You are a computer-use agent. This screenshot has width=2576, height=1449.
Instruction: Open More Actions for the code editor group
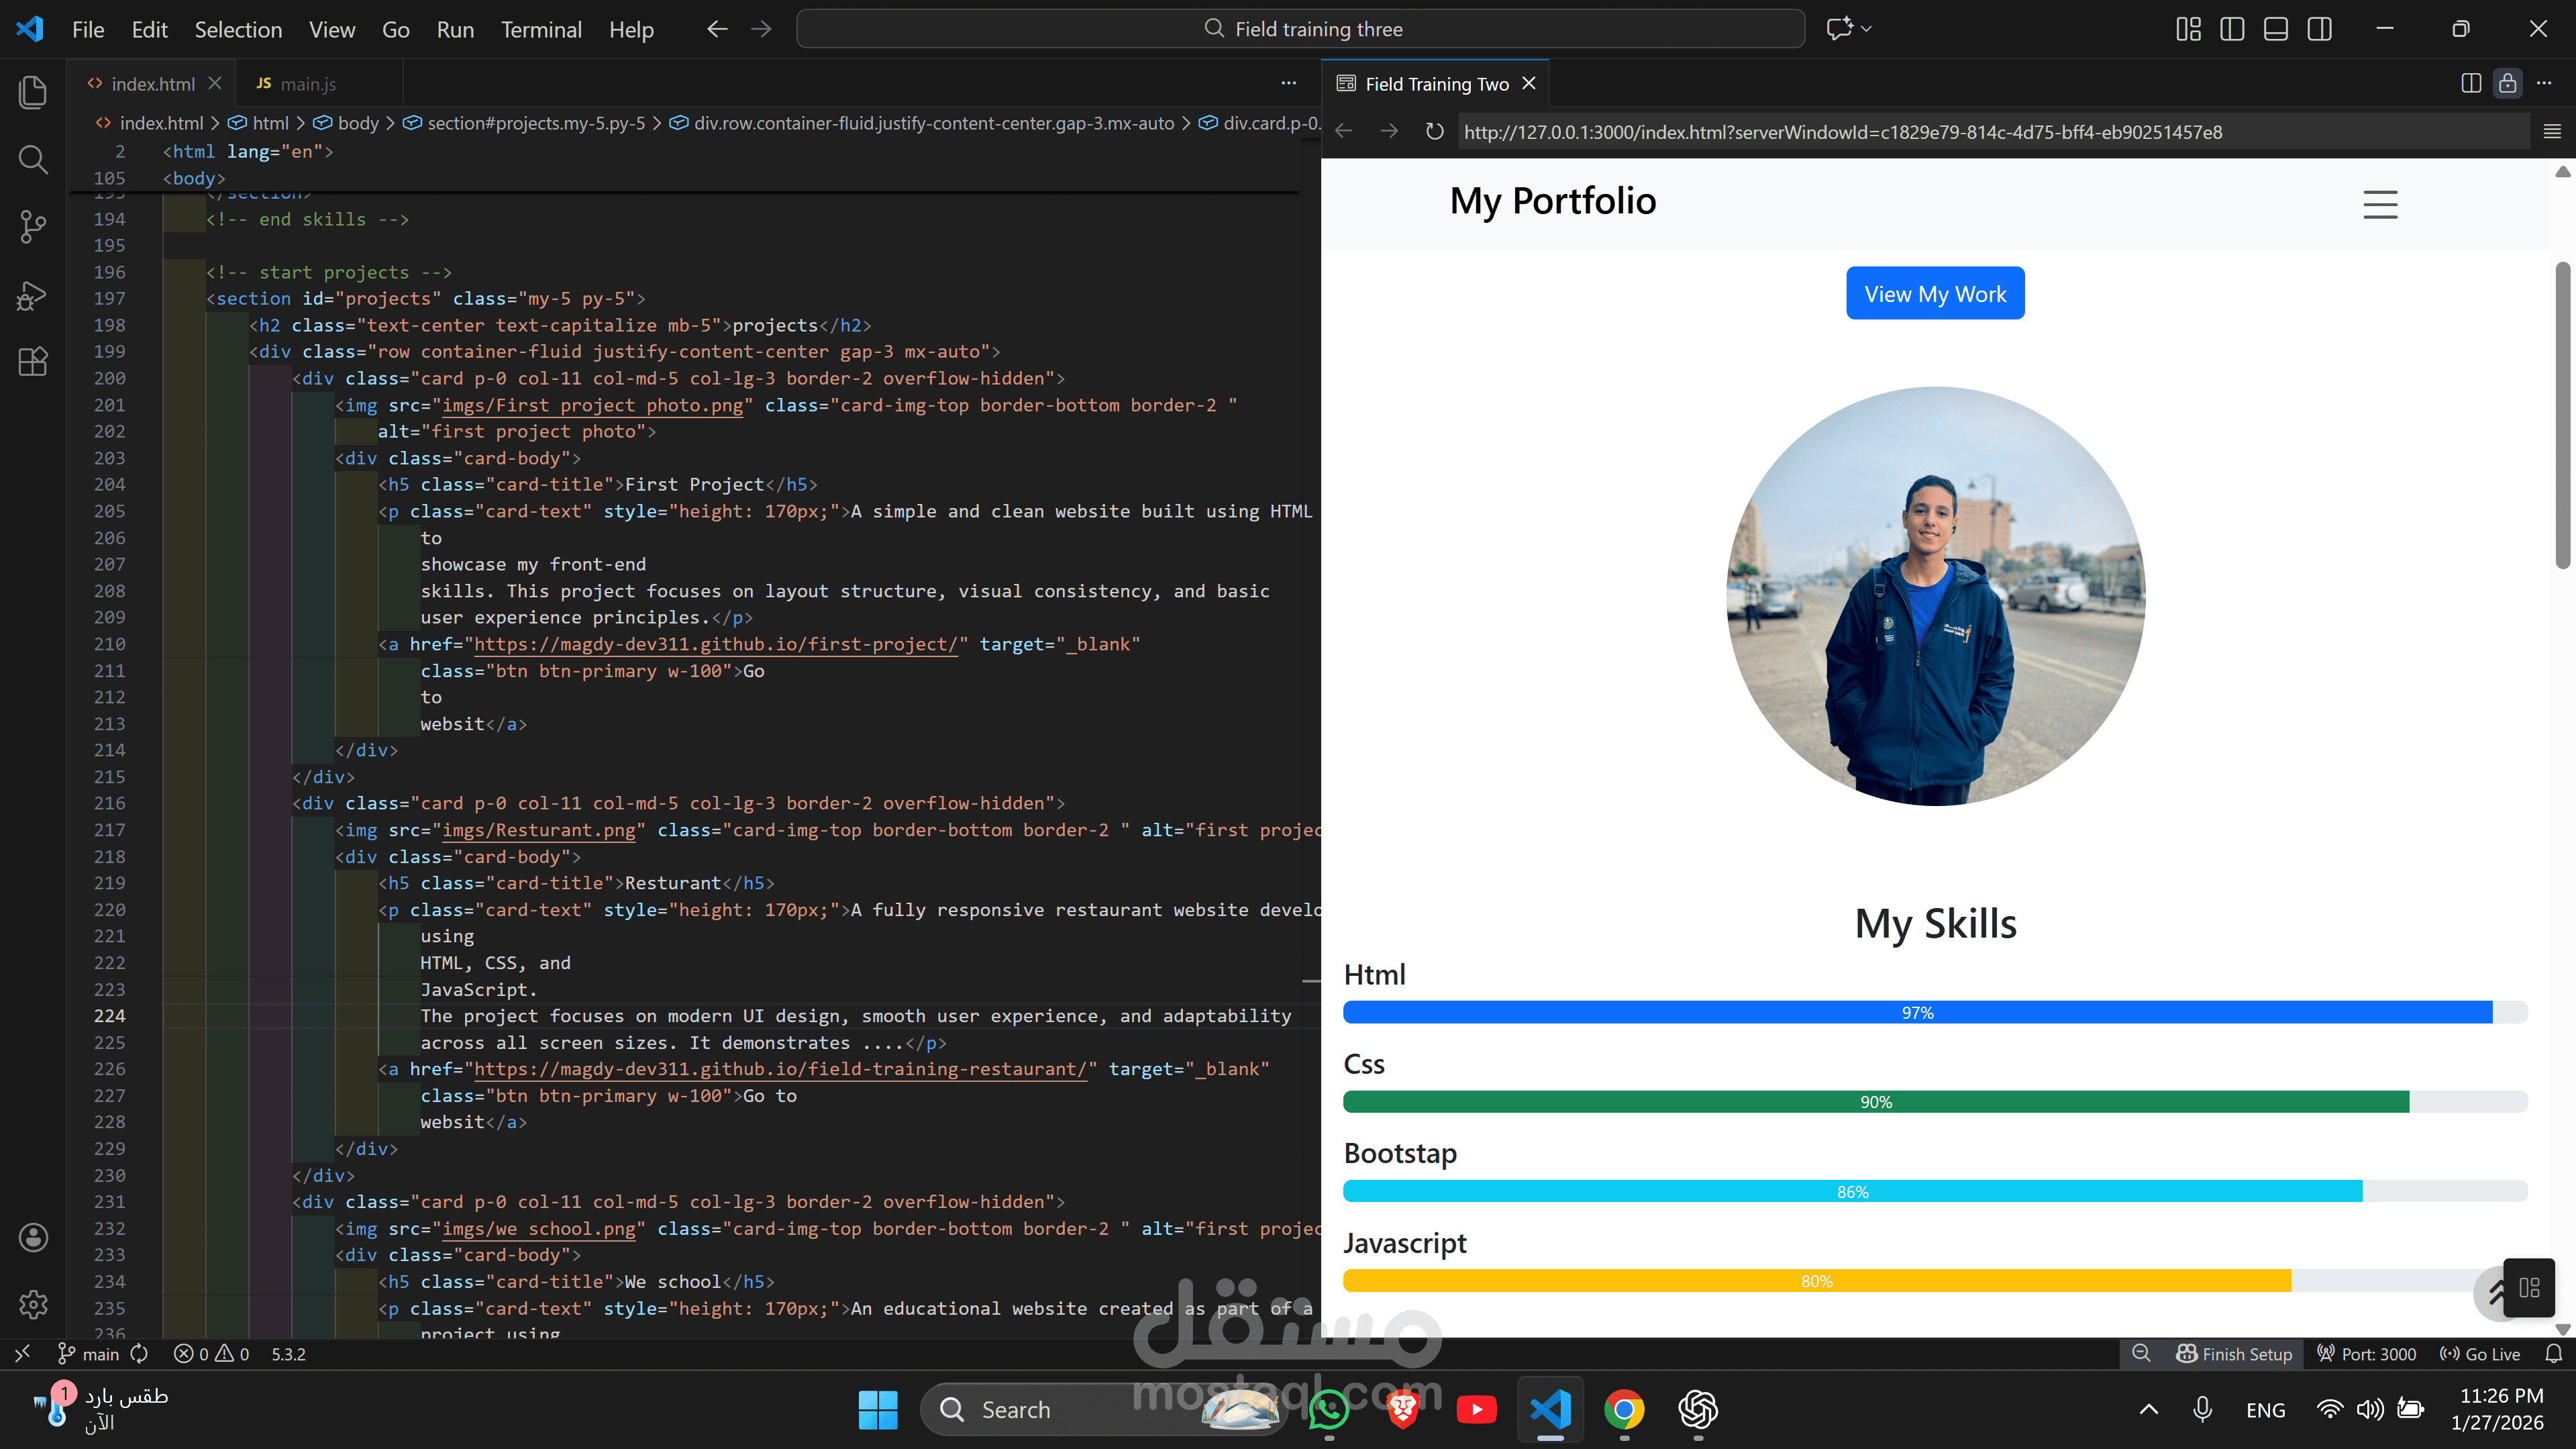pyautogui.click(x=1288, y=83)
